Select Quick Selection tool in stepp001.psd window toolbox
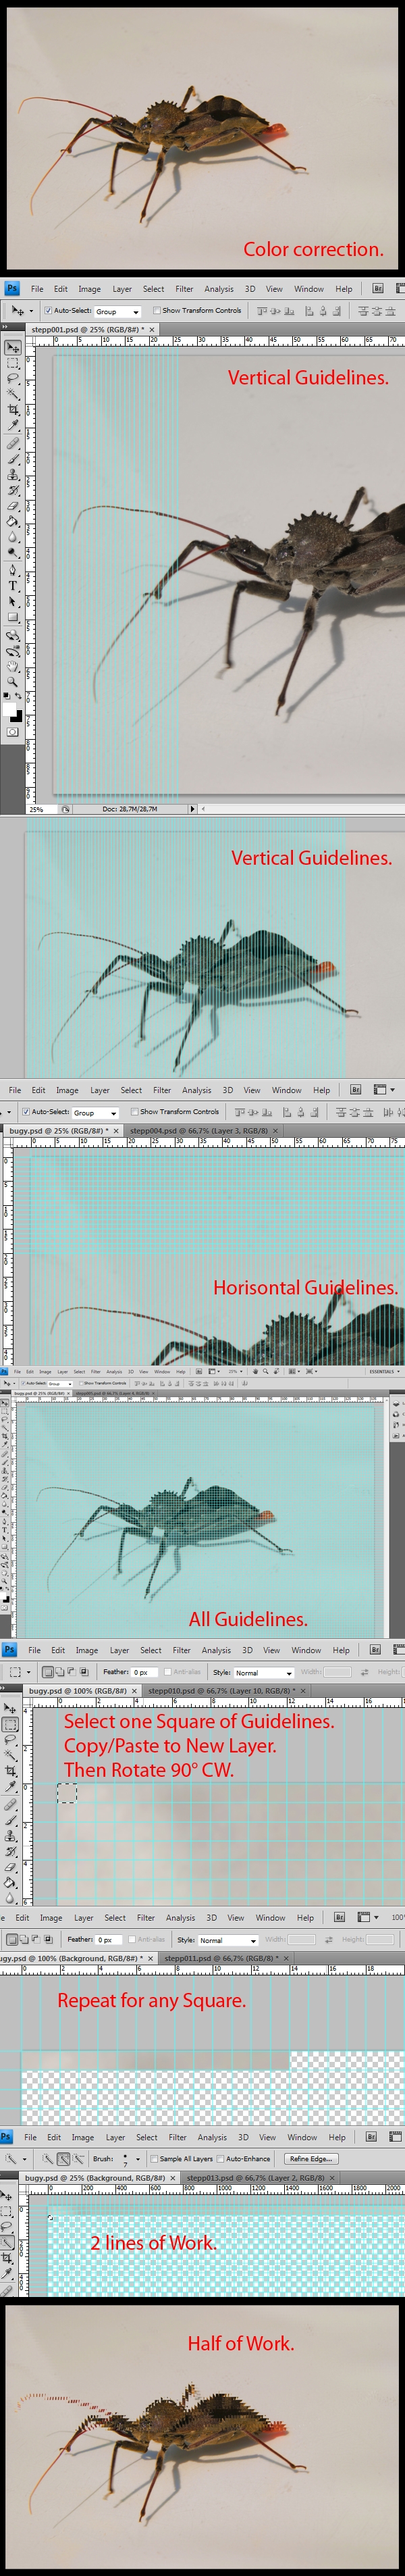405x2576 pixels. click(x=12, y=395)
